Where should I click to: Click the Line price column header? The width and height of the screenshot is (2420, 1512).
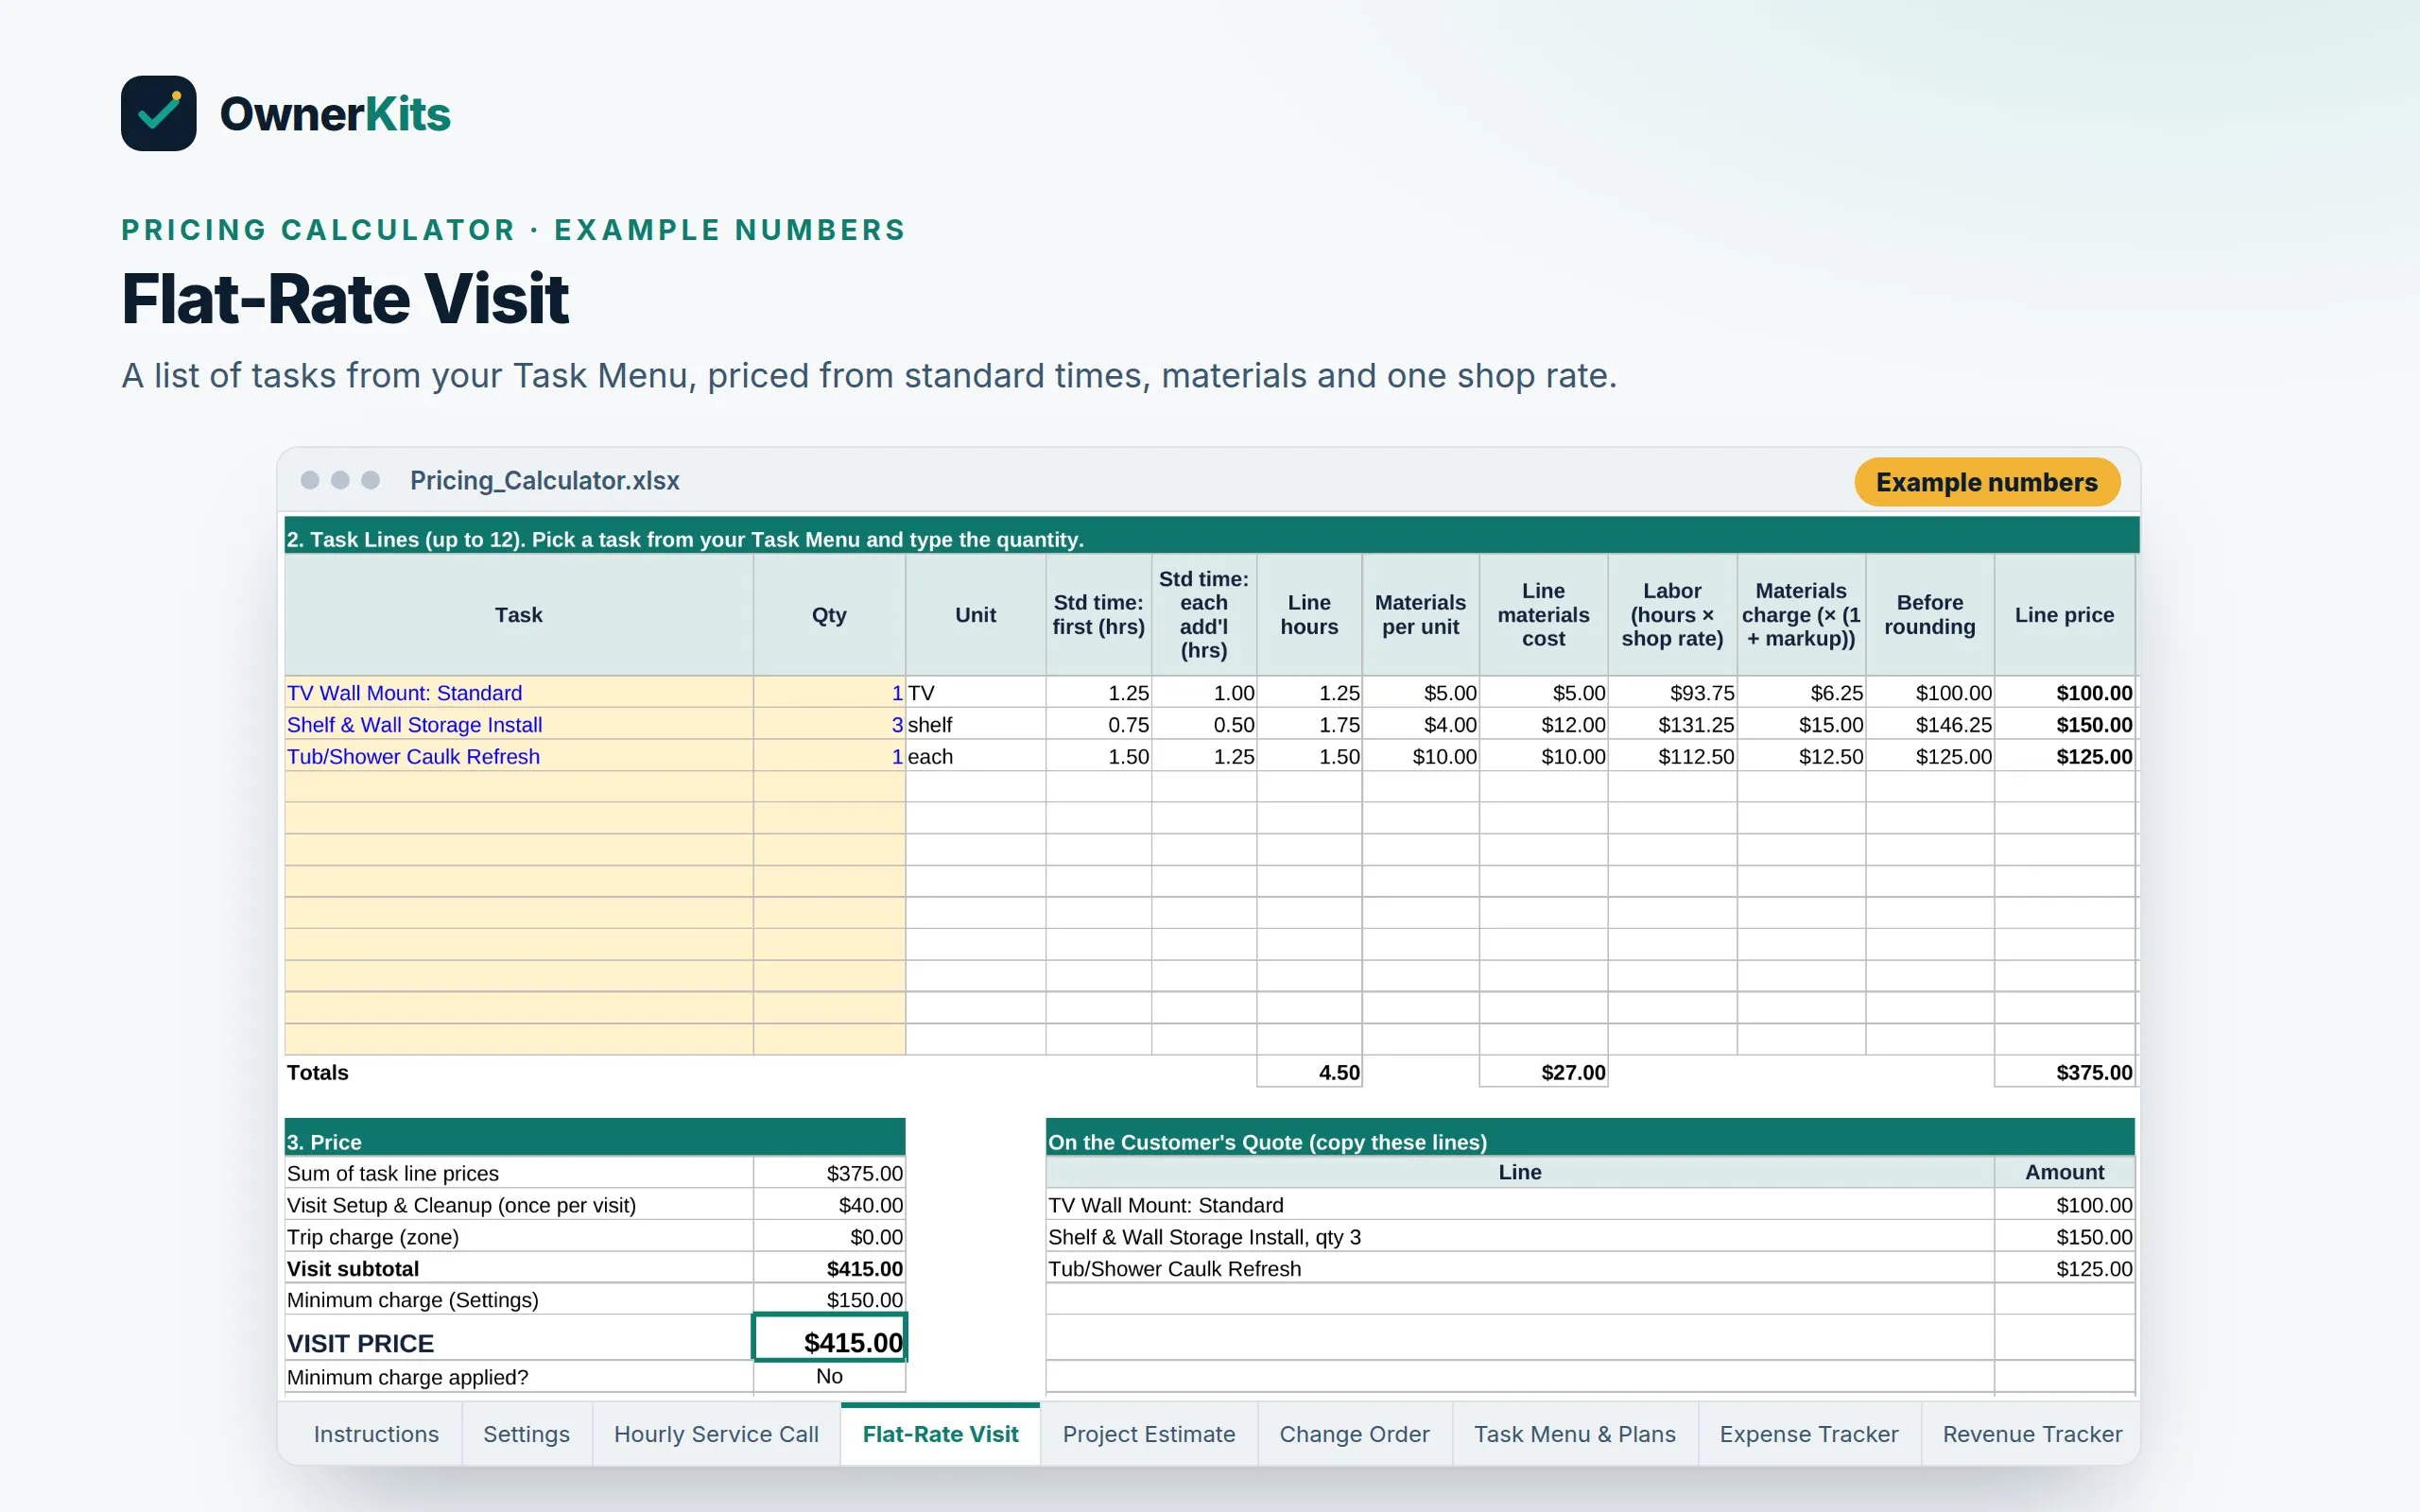2064,615
